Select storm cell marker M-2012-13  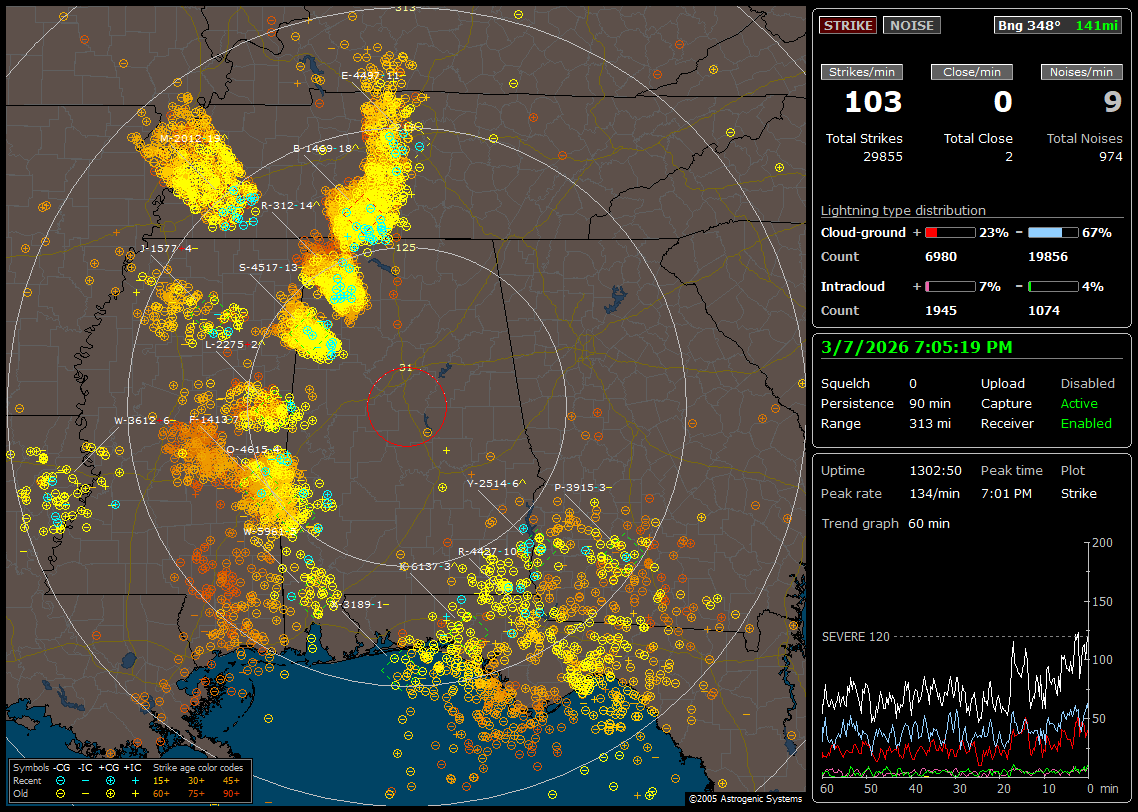pos(190,139)
